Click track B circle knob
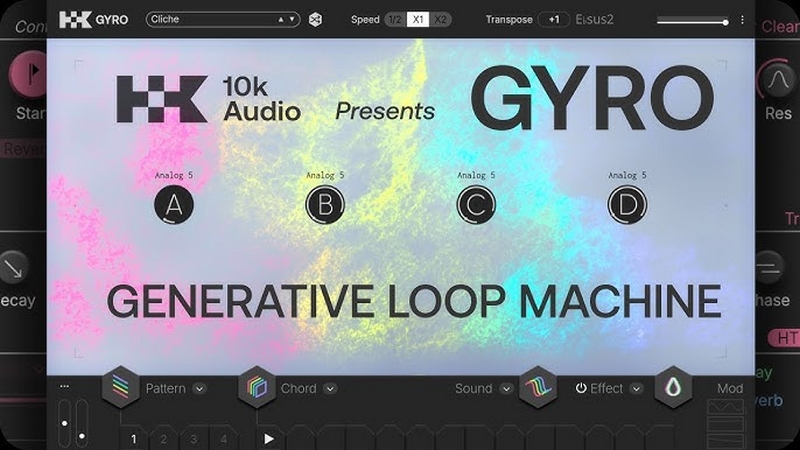Viewport: 800px width, 450px height. [x=325, y=205]
